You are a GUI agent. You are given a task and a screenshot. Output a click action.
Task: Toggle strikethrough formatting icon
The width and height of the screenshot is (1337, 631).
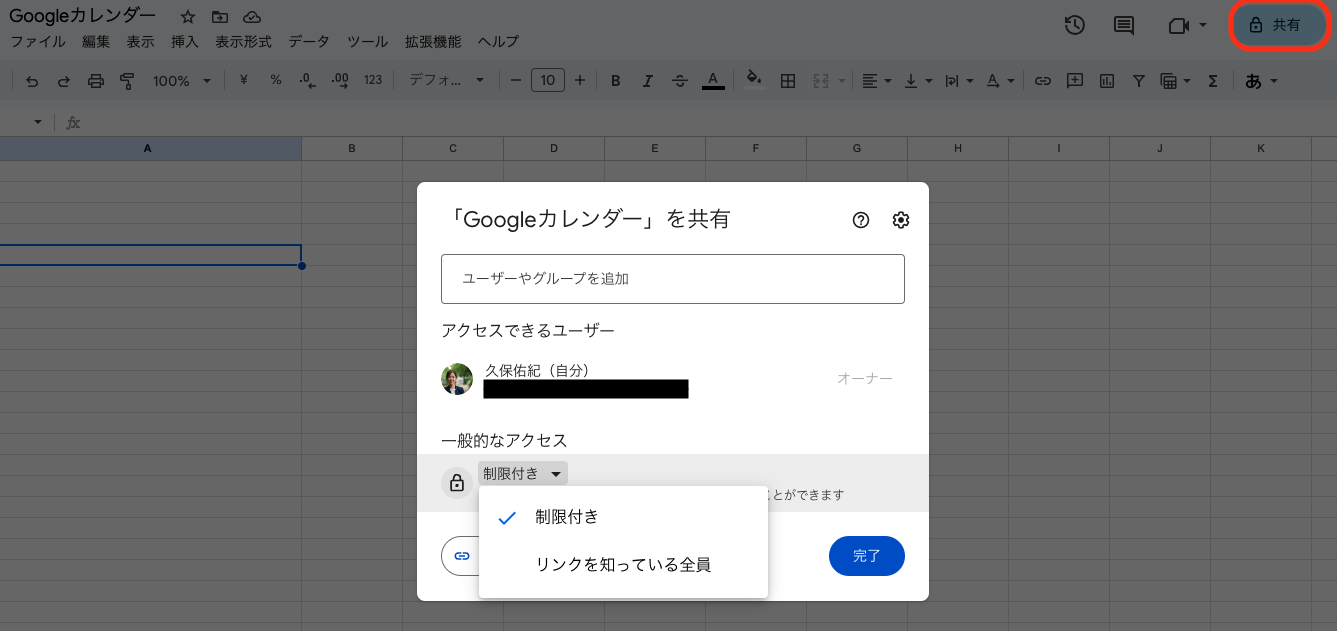(x=680, y=81)
